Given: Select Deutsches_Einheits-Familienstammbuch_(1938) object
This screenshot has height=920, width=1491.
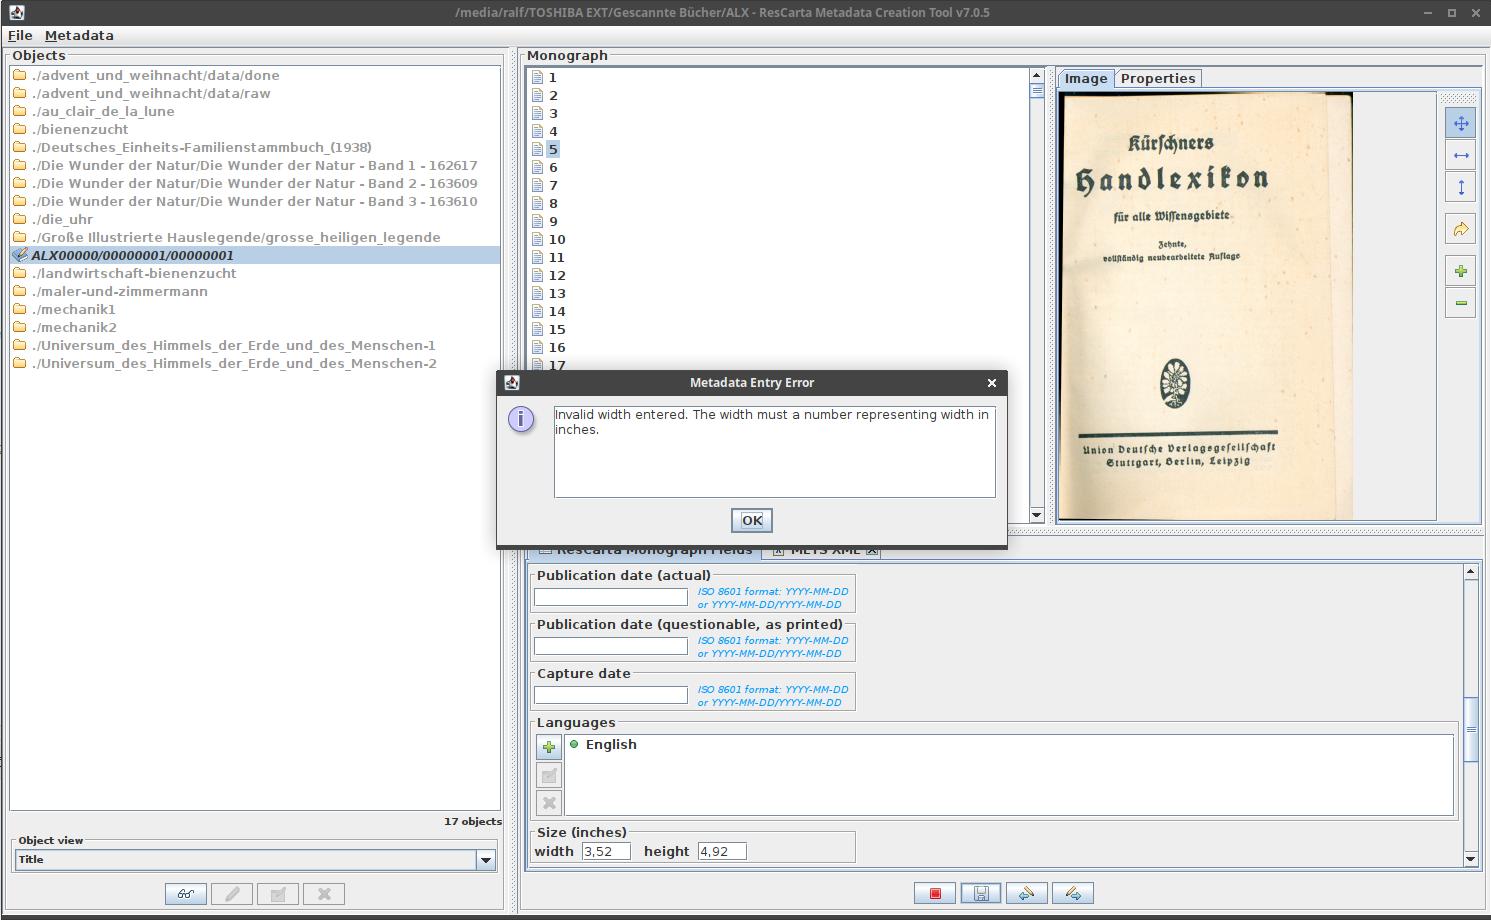Looking at the screenshot, I should tap(201, 147).
